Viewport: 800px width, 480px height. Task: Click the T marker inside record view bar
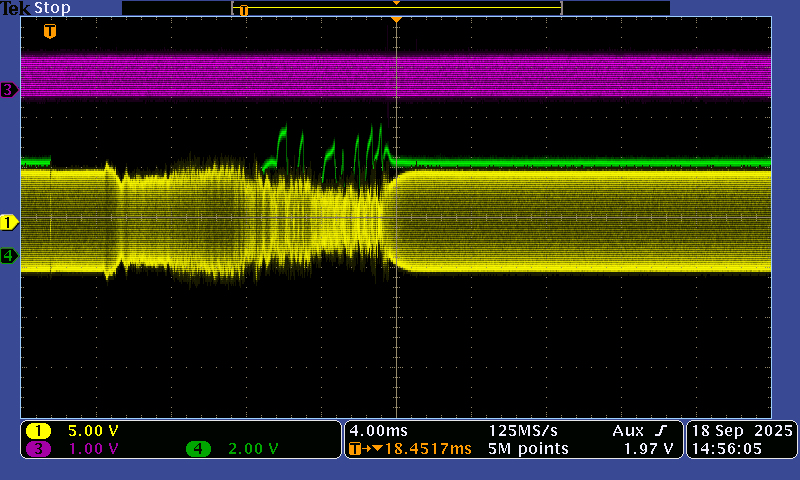pyautogui.click(x=243, y=10)
